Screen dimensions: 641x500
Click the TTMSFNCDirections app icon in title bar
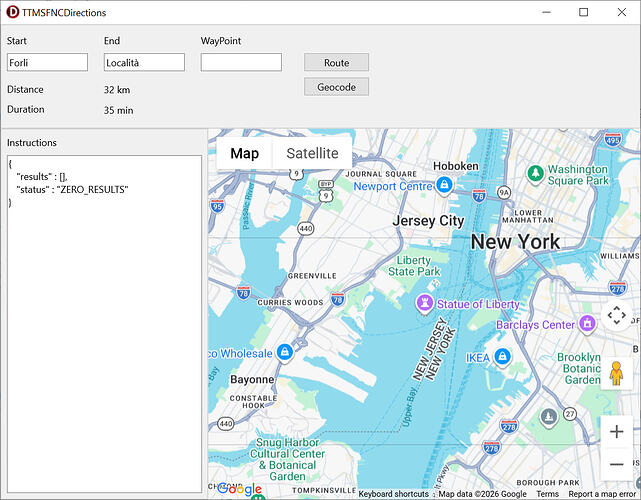coord(13,12)
